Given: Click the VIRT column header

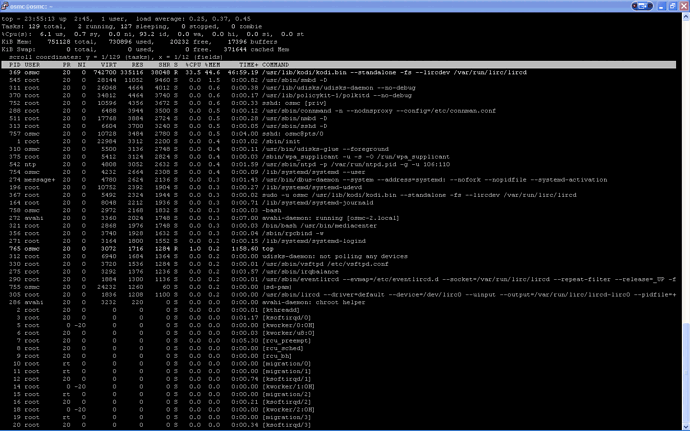Looking at the screenshot, I should 108,65.
